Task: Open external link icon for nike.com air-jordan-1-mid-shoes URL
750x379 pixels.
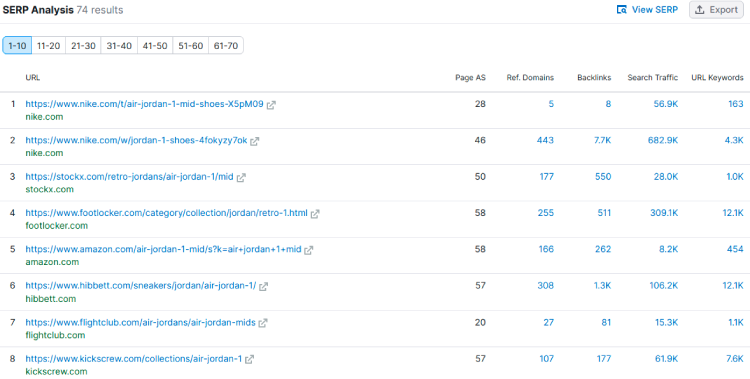Action: coord(271,105)
